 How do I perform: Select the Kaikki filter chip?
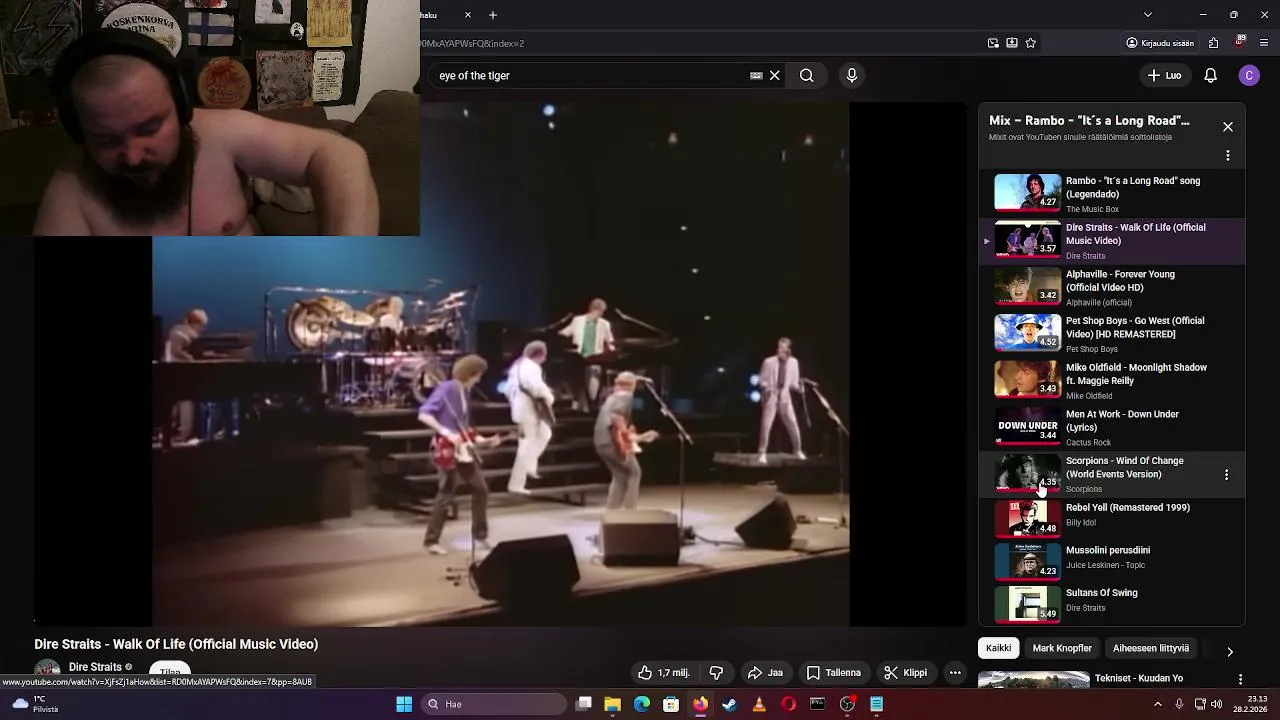click(x=998, y=648)
